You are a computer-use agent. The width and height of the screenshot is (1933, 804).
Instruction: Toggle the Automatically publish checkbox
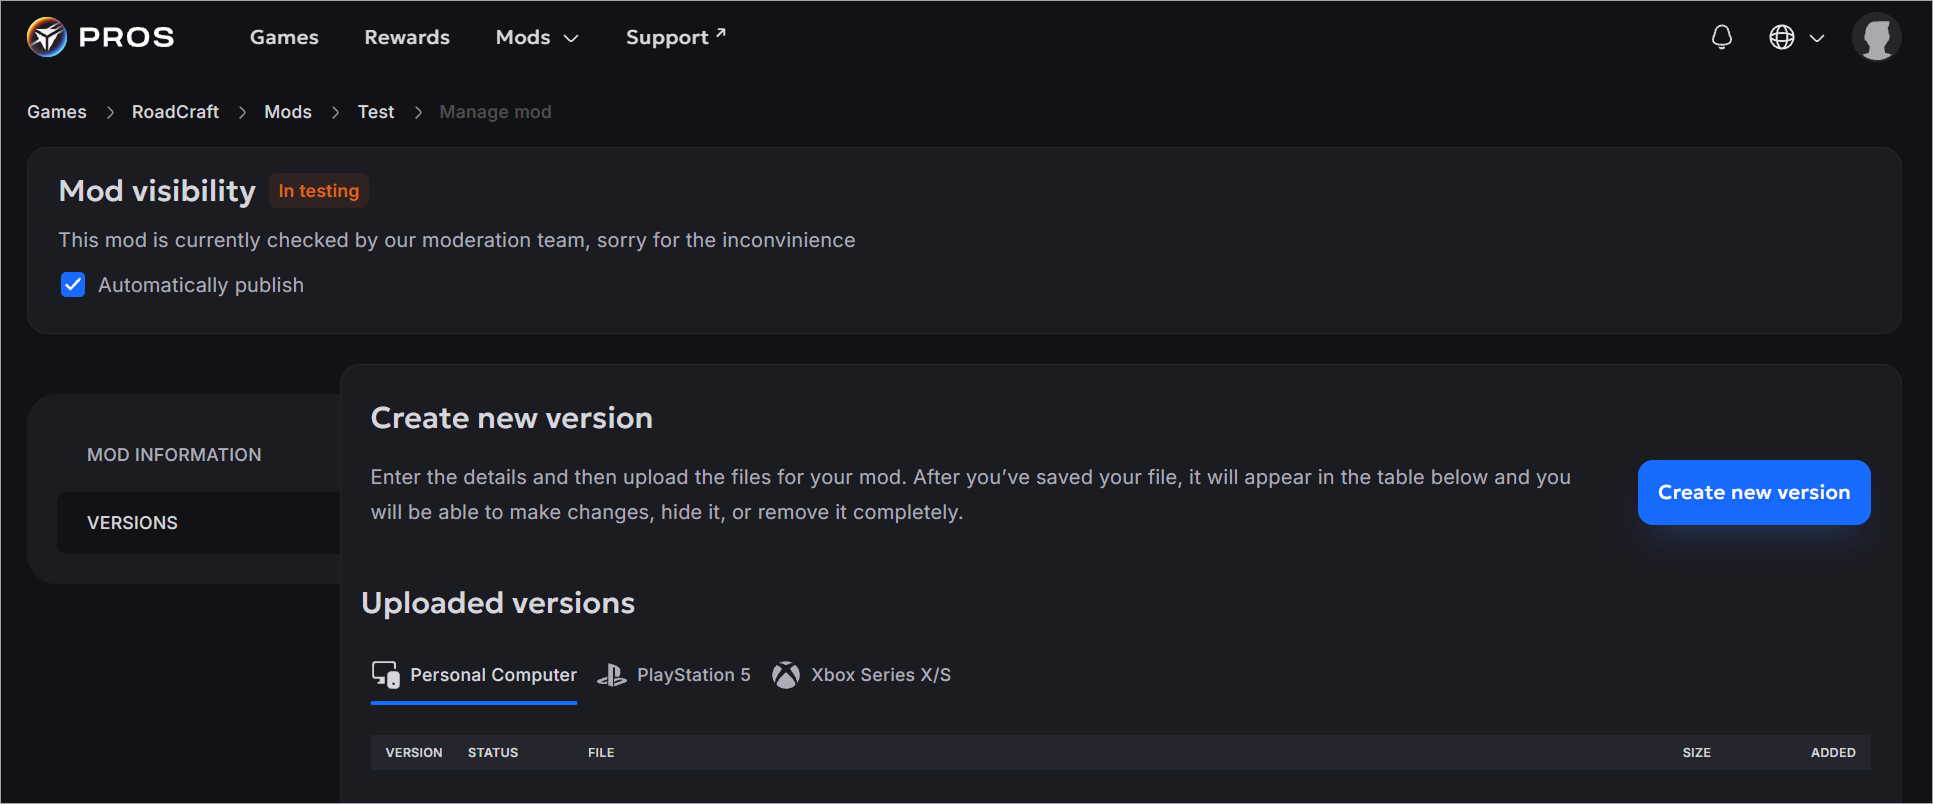pos(73,285)
